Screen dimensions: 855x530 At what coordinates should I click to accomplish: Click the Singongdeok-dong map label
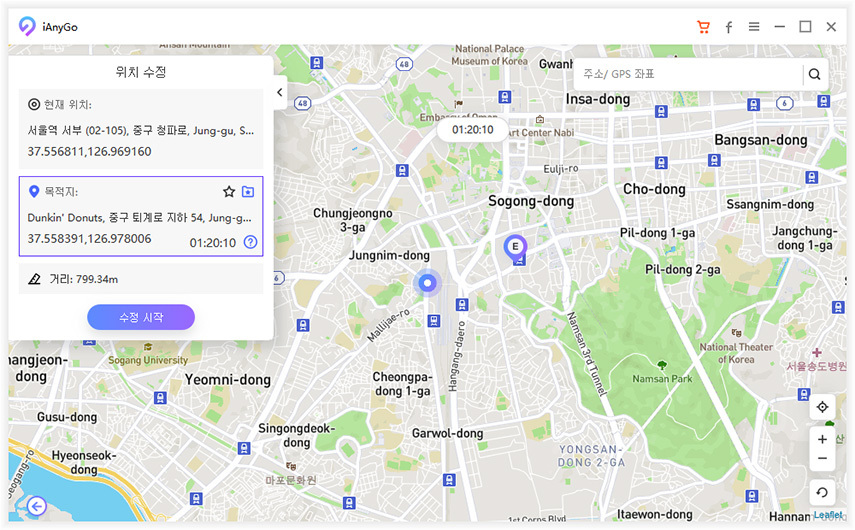296,435
